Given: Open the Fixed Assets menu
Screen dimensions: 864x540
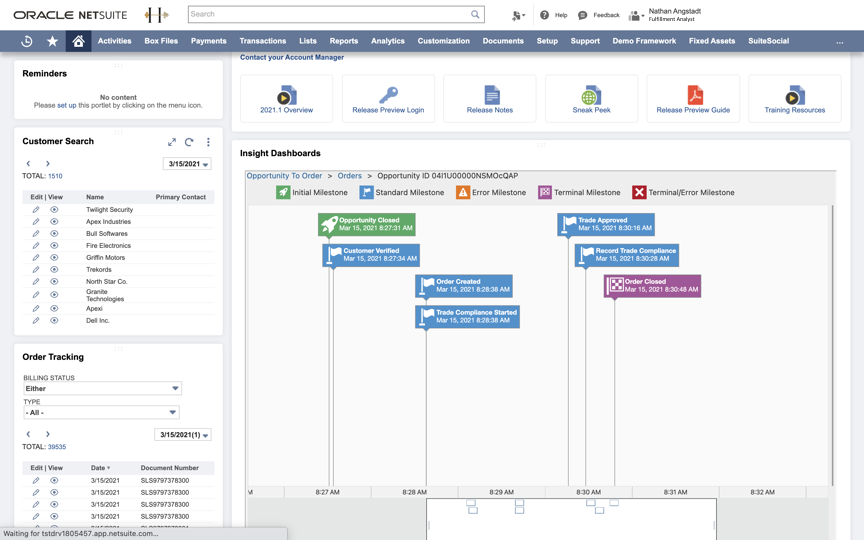Looking at the screenshot, I should tap(712, 41).
